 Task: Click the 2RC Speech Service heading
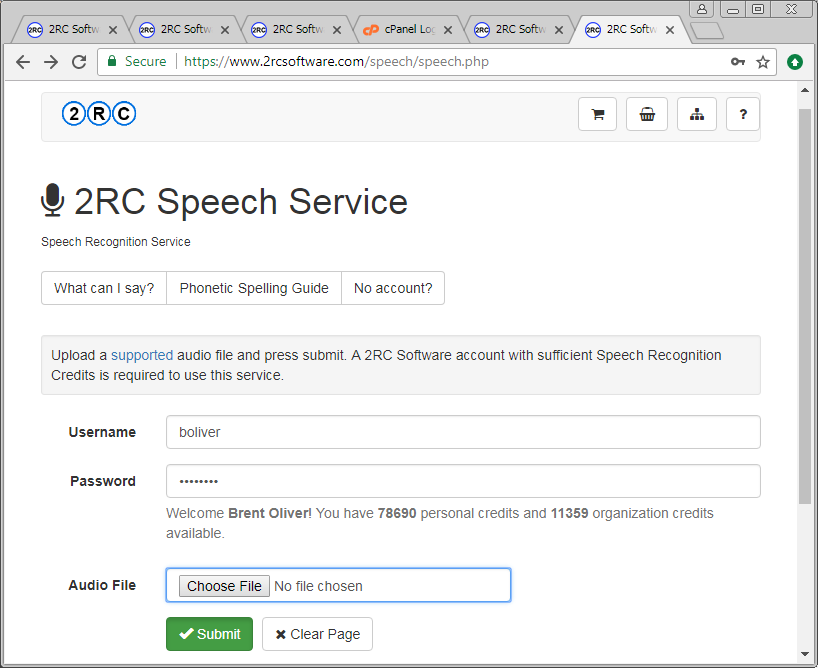coord(240,202)
